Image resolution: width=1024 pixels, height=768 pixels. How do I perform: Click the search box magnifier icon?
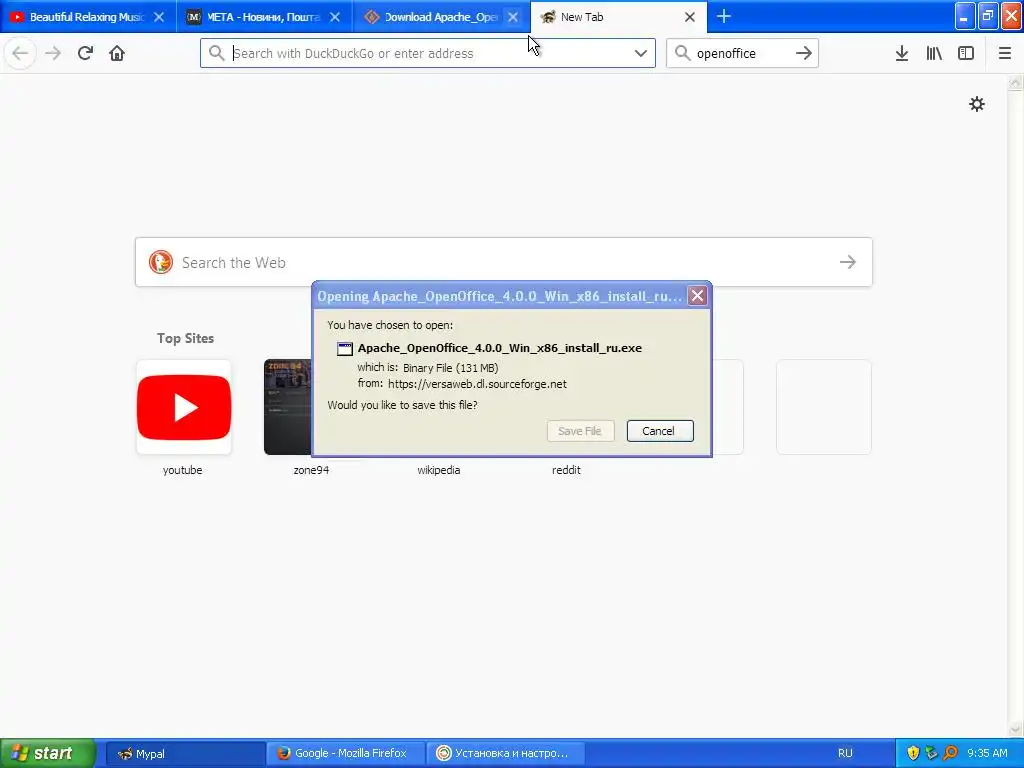[x=682, y=53]
